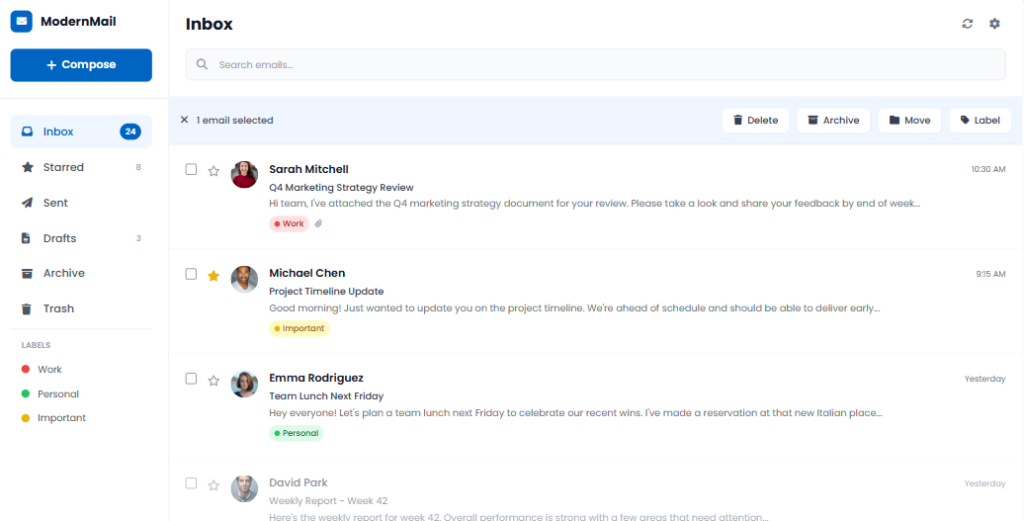Screen dimensions: 1024x521
Task: Click David Park's avatar photo
Action: [x=244, y=488]
